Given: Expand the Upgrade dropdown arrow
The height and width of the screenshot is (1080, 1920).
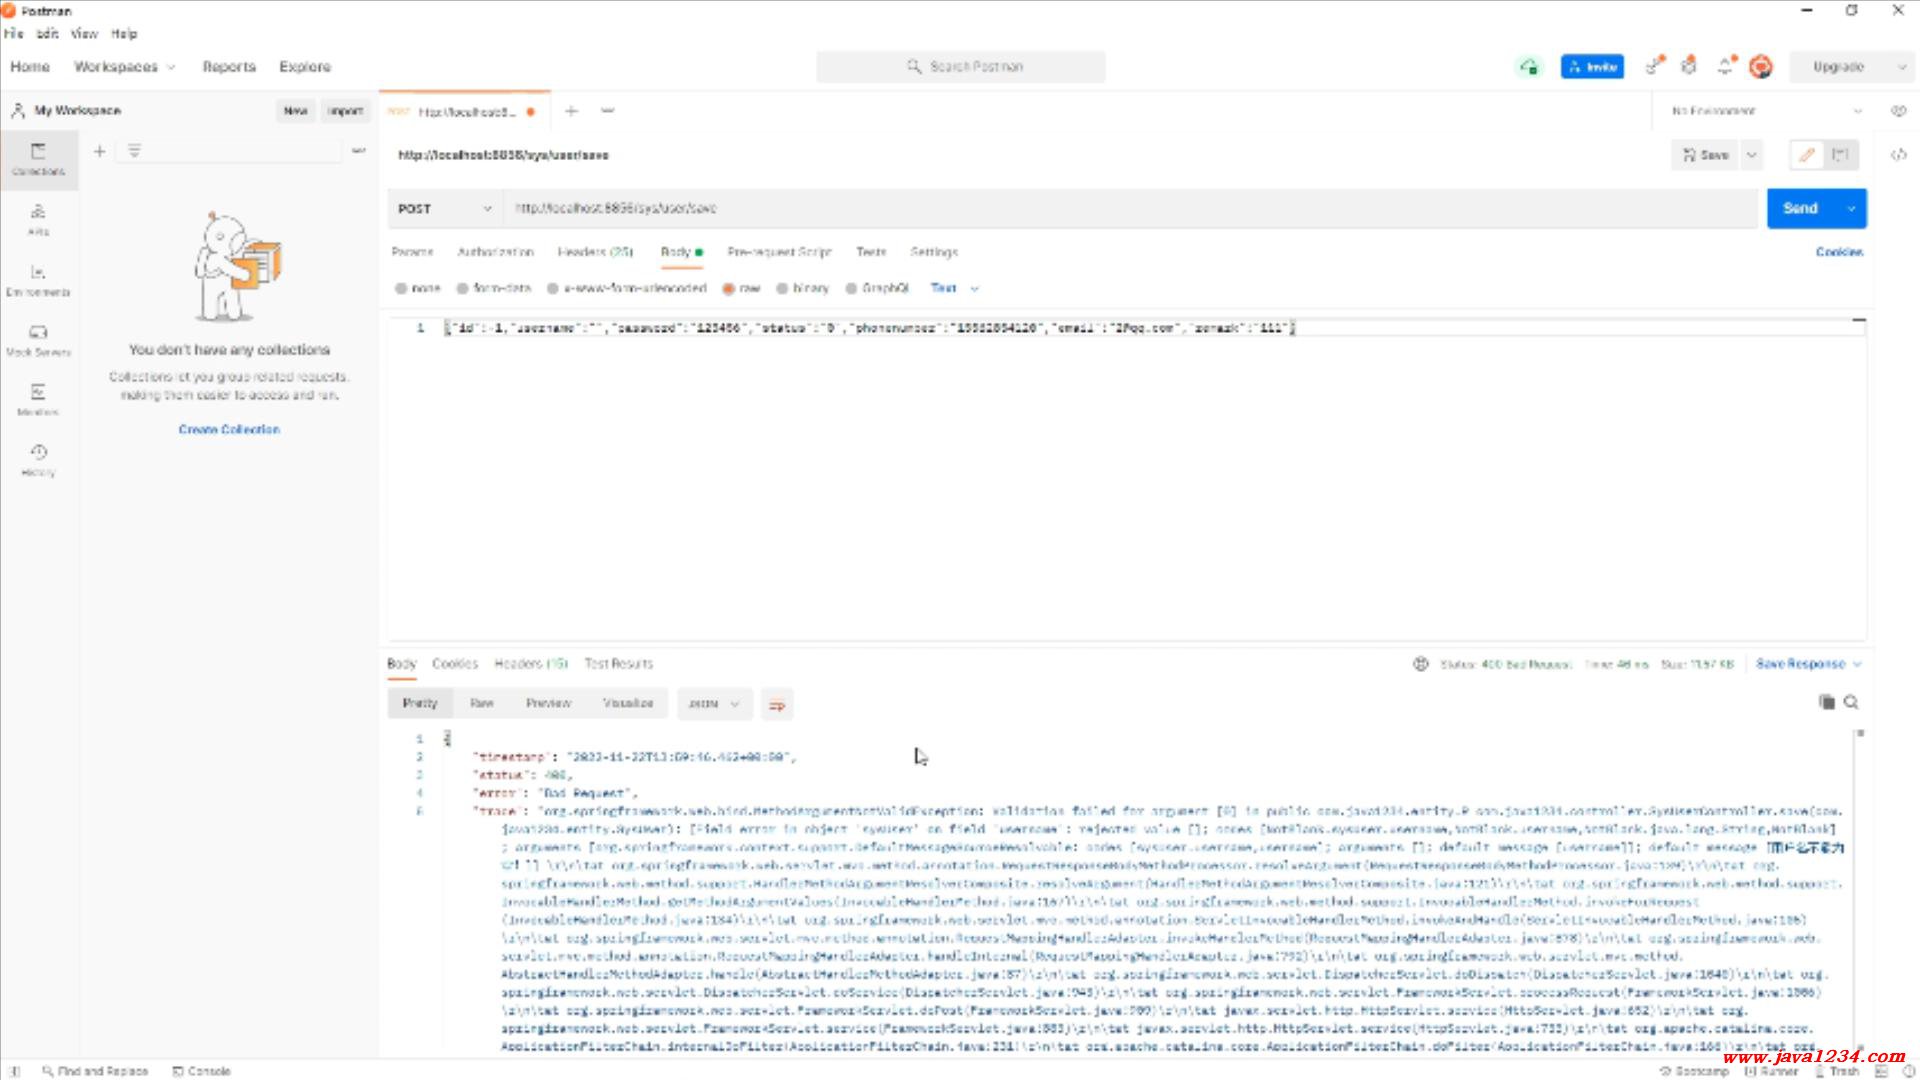Looking at the screenshot, I should (1901, 67).
